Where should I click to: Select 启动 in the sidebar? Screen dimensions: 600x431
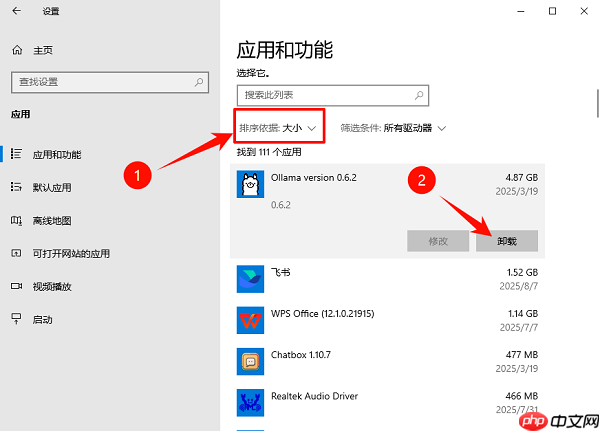(42, 320)
